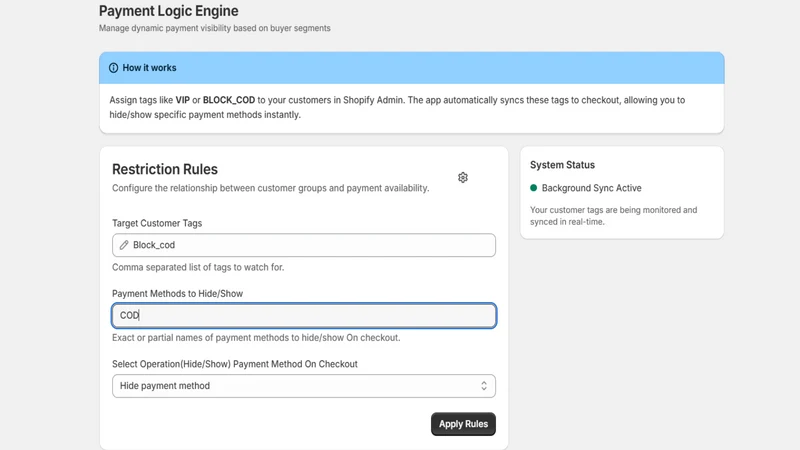Image resolution: width=800 pixels, height=450 pixels.
Task: Click the Restriction Rules section heading
Action: [165, 169]
